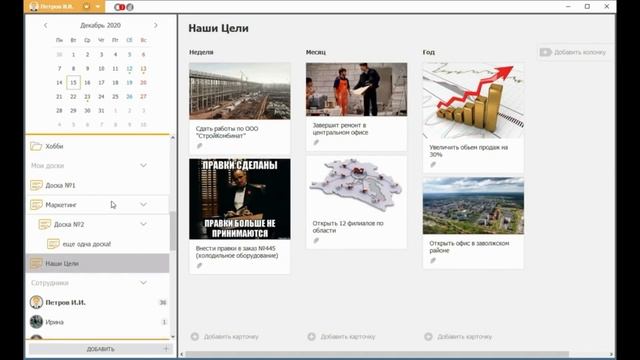Click the 'еще одна доска!' board icon

click(x=53, y=244)
